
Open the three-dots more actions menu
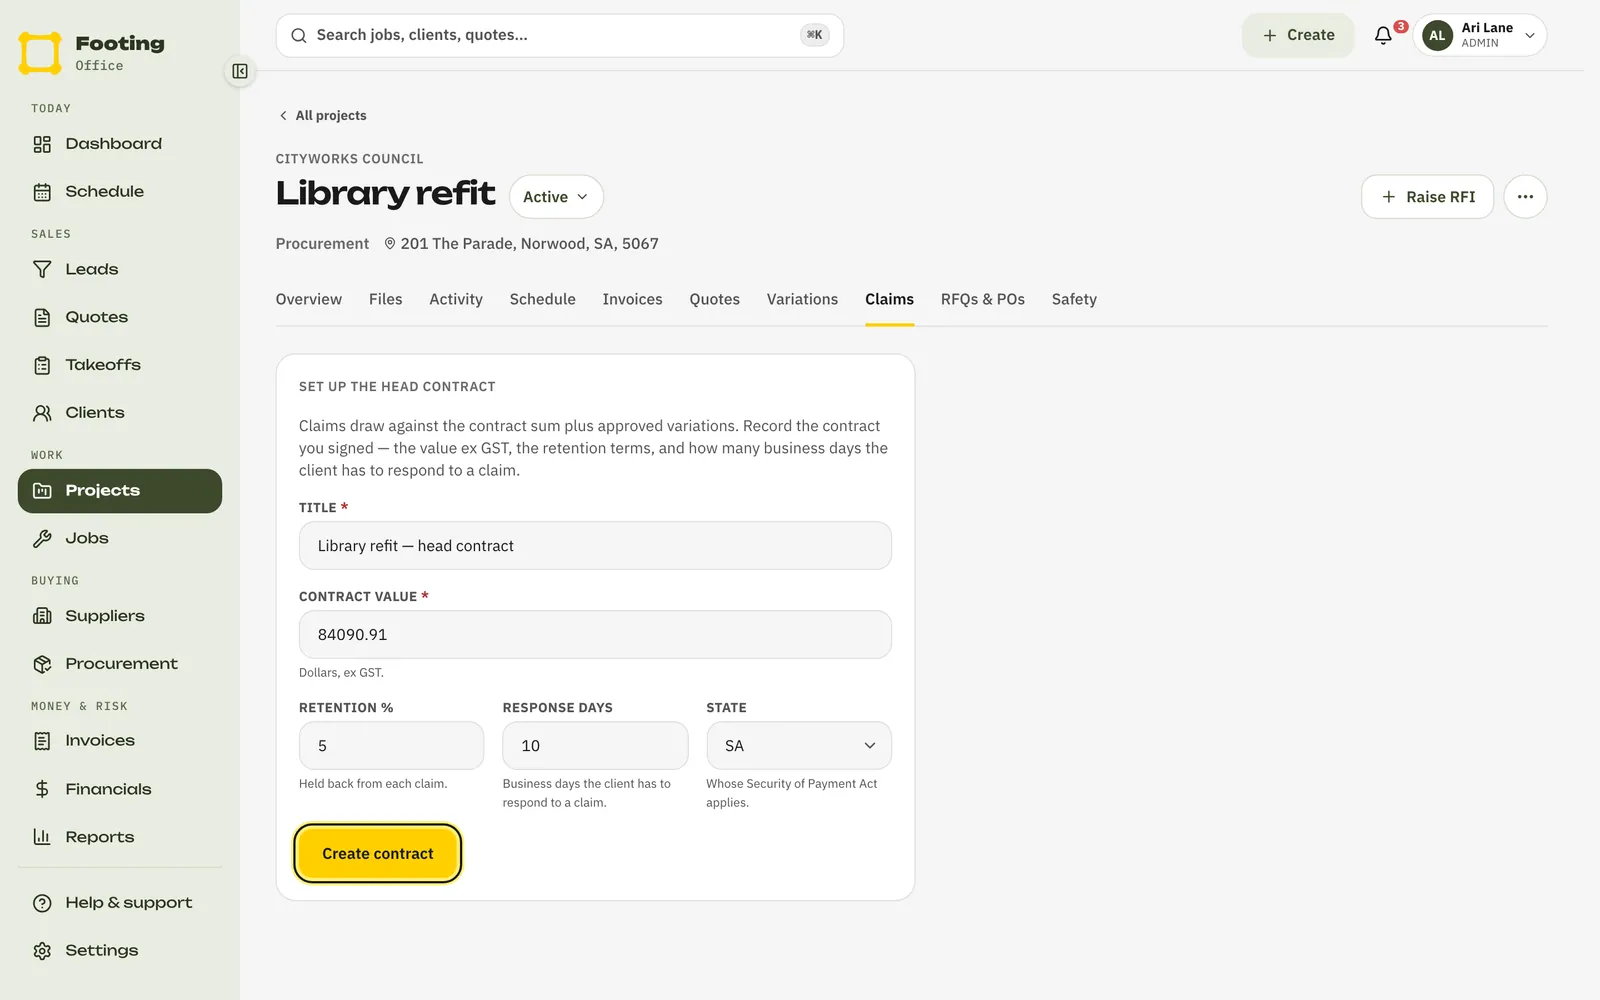(x=1525, y=197)
